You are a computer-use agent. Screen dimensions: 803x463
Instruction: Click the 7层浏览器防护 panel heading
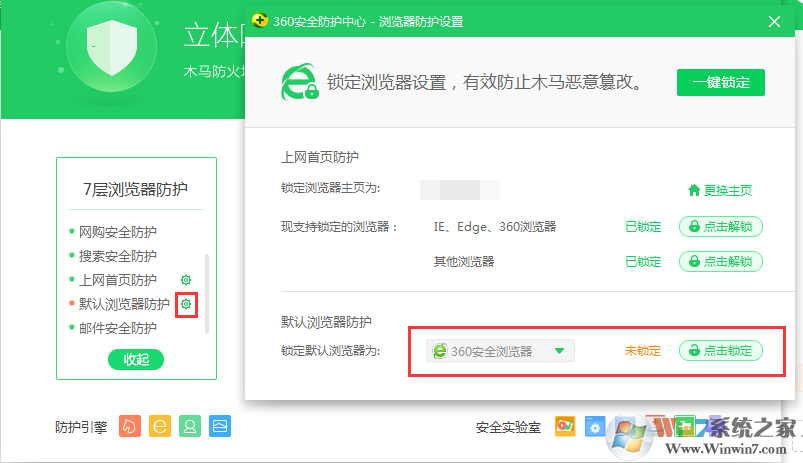click(136, 190)
